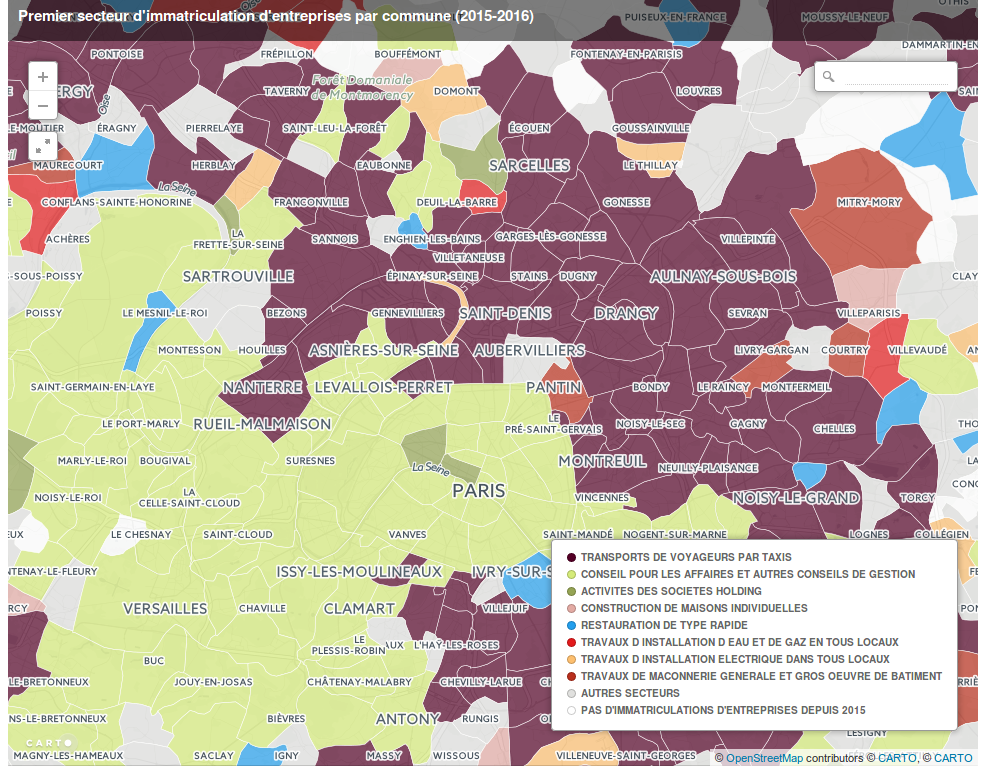Image resolution: width=982 pixels, height=771 pixels.
Task: Click the PARIS commune label
Action: tap(478, 490)
